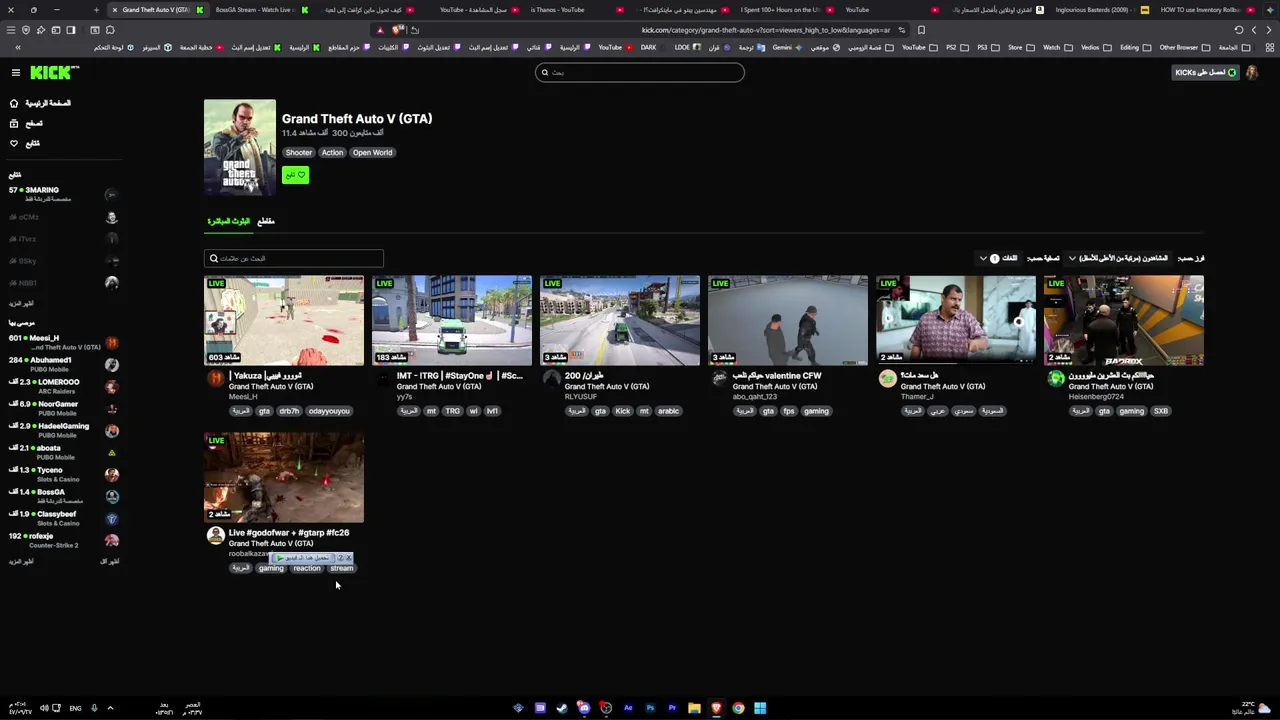Open Classybeef in recommended channels
Image resolution: width=1280 pixels, height=720 pixels.
point(63,518)
